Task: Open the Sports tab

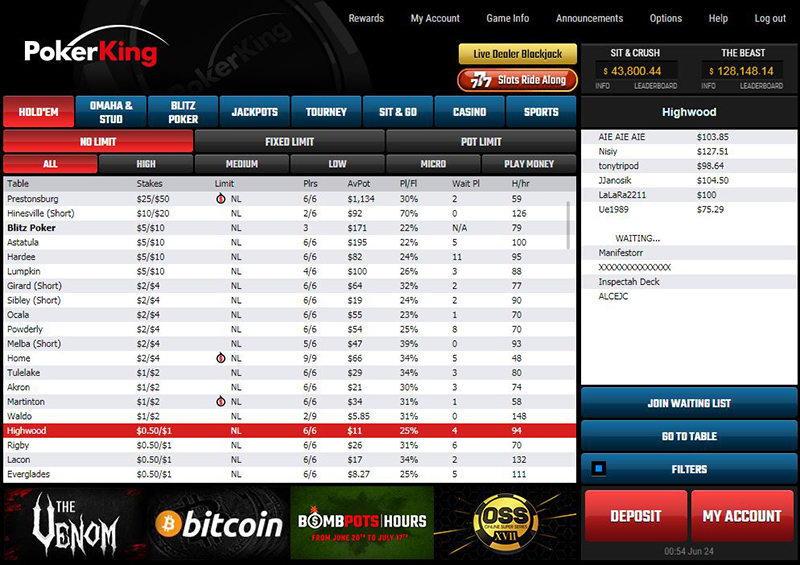Action: [541, 112]
